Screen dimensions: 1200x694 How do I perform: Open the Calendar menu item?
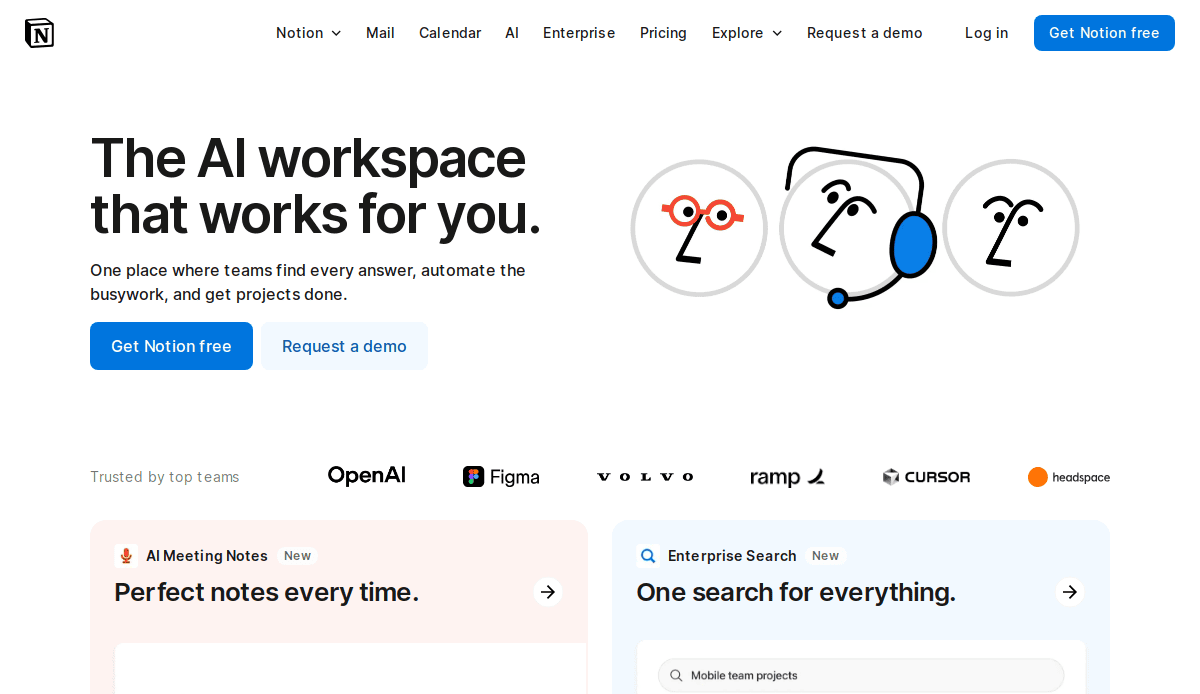coord(450,32)
